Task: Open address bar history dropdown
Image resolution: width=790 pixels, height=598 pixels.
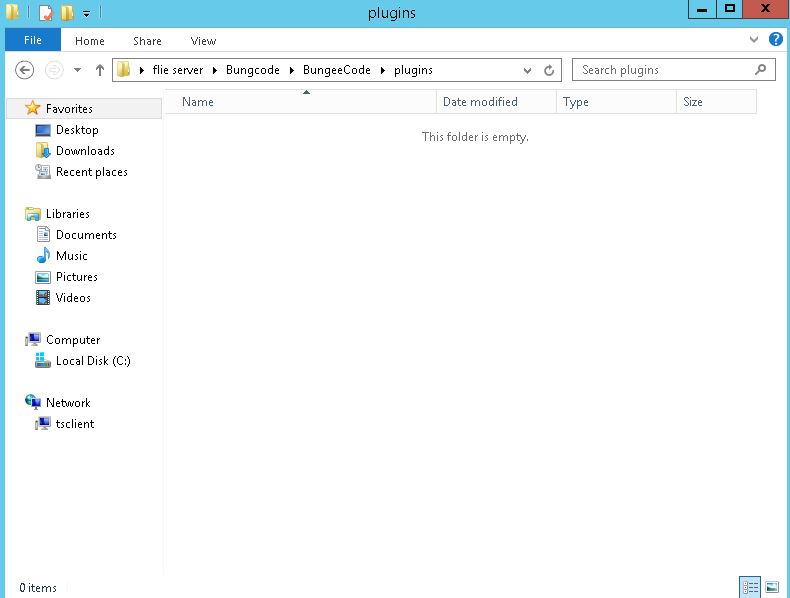Action: tap(528, 70)
